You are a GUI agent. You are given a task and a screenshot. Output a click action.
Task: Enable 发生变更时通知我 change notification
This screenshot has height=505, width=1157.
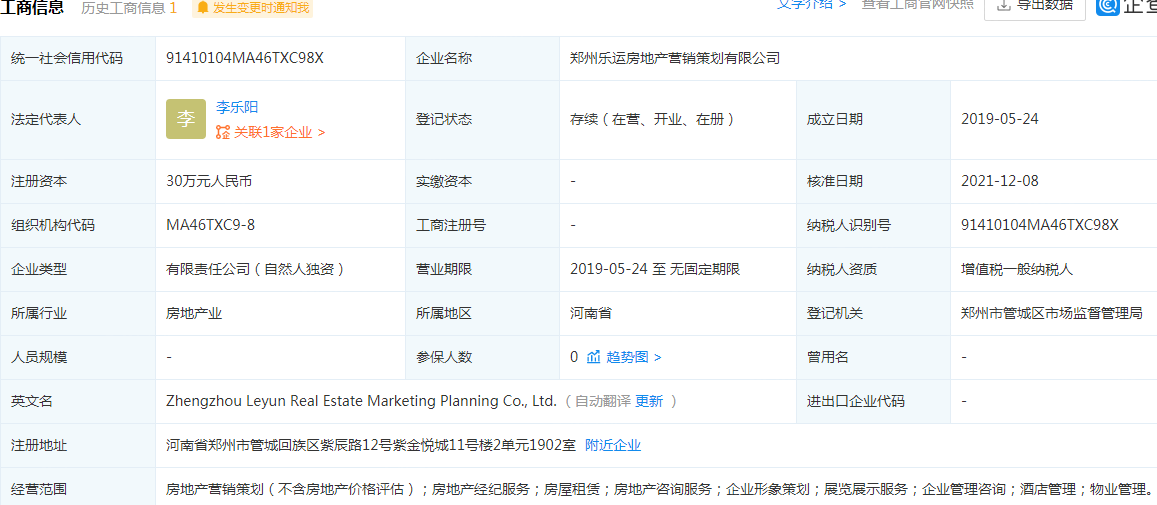252,8
